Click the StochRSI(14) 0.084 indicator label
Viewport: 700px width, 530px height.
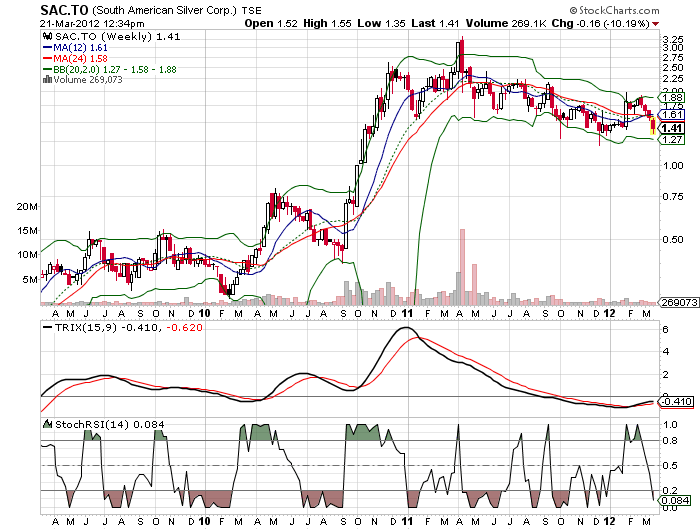tap(109, 424)
